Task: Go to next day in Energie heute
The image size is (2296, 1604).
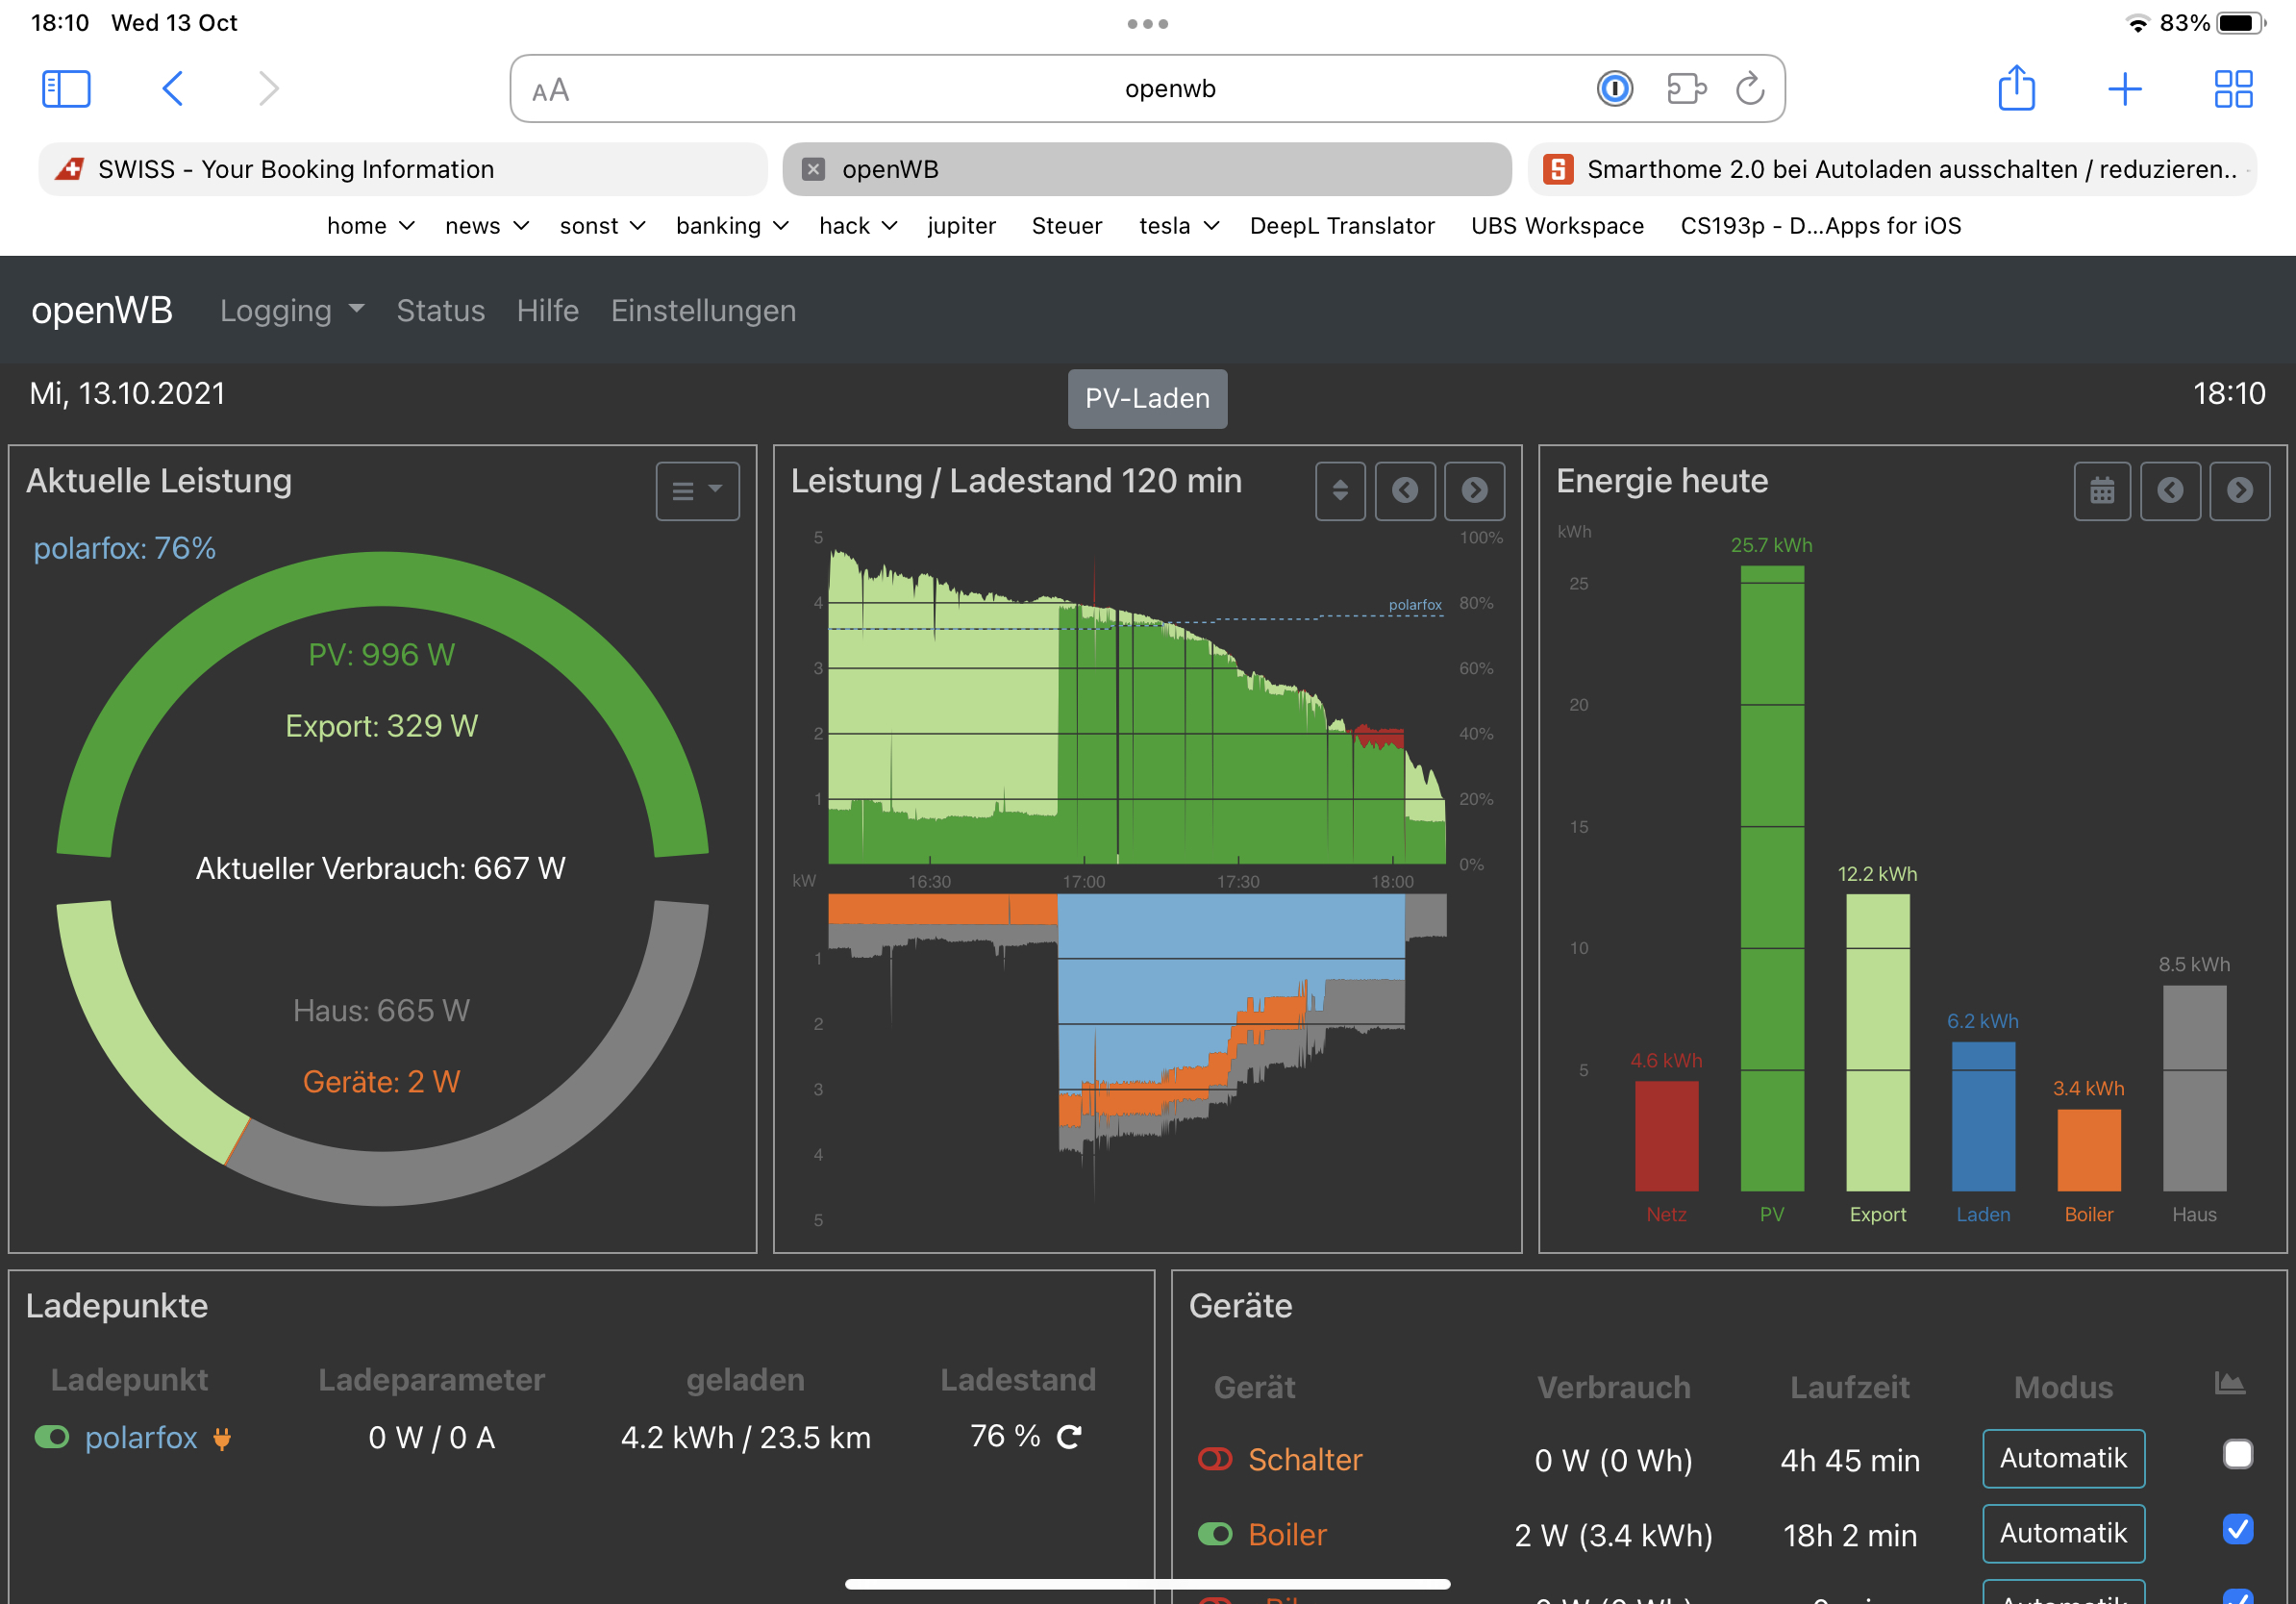Action: coord(2240,490)
